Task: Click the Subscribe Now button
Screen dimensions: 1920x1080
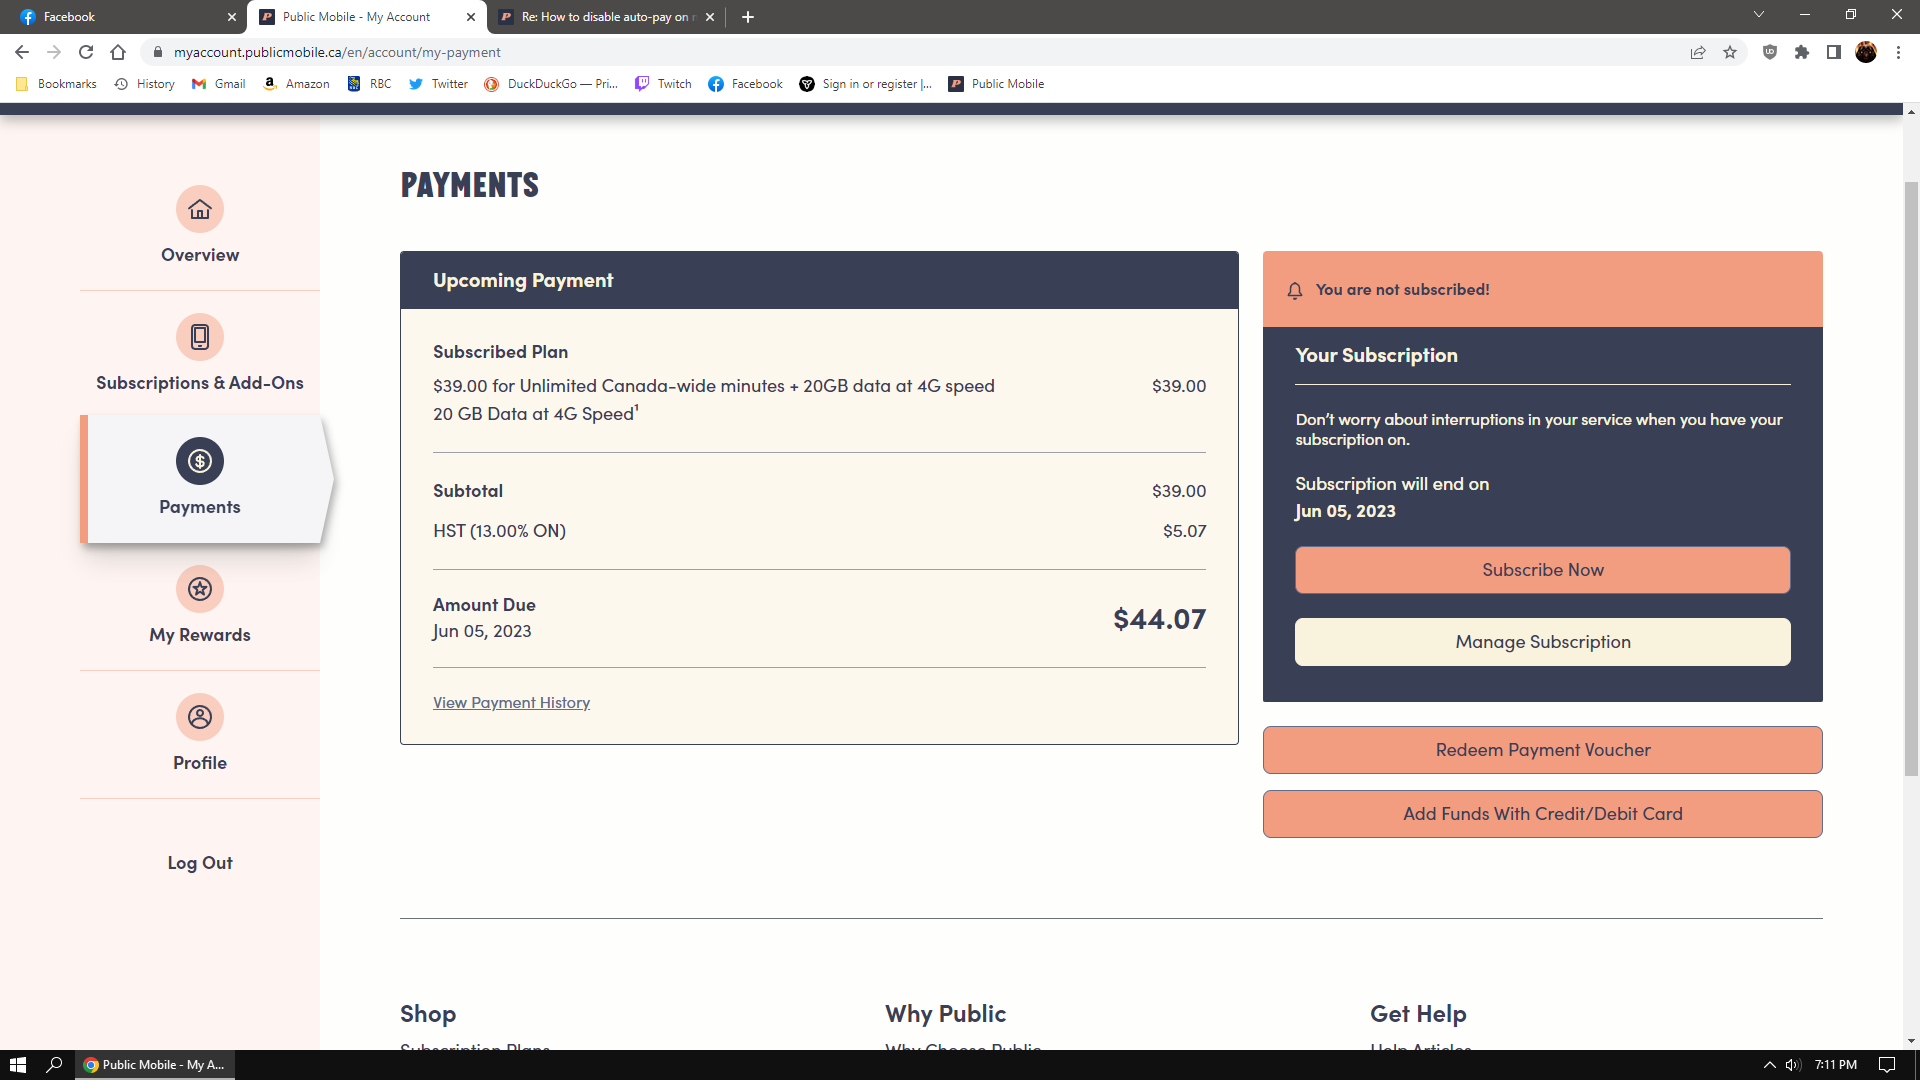Action: [x=1542, y=570]
